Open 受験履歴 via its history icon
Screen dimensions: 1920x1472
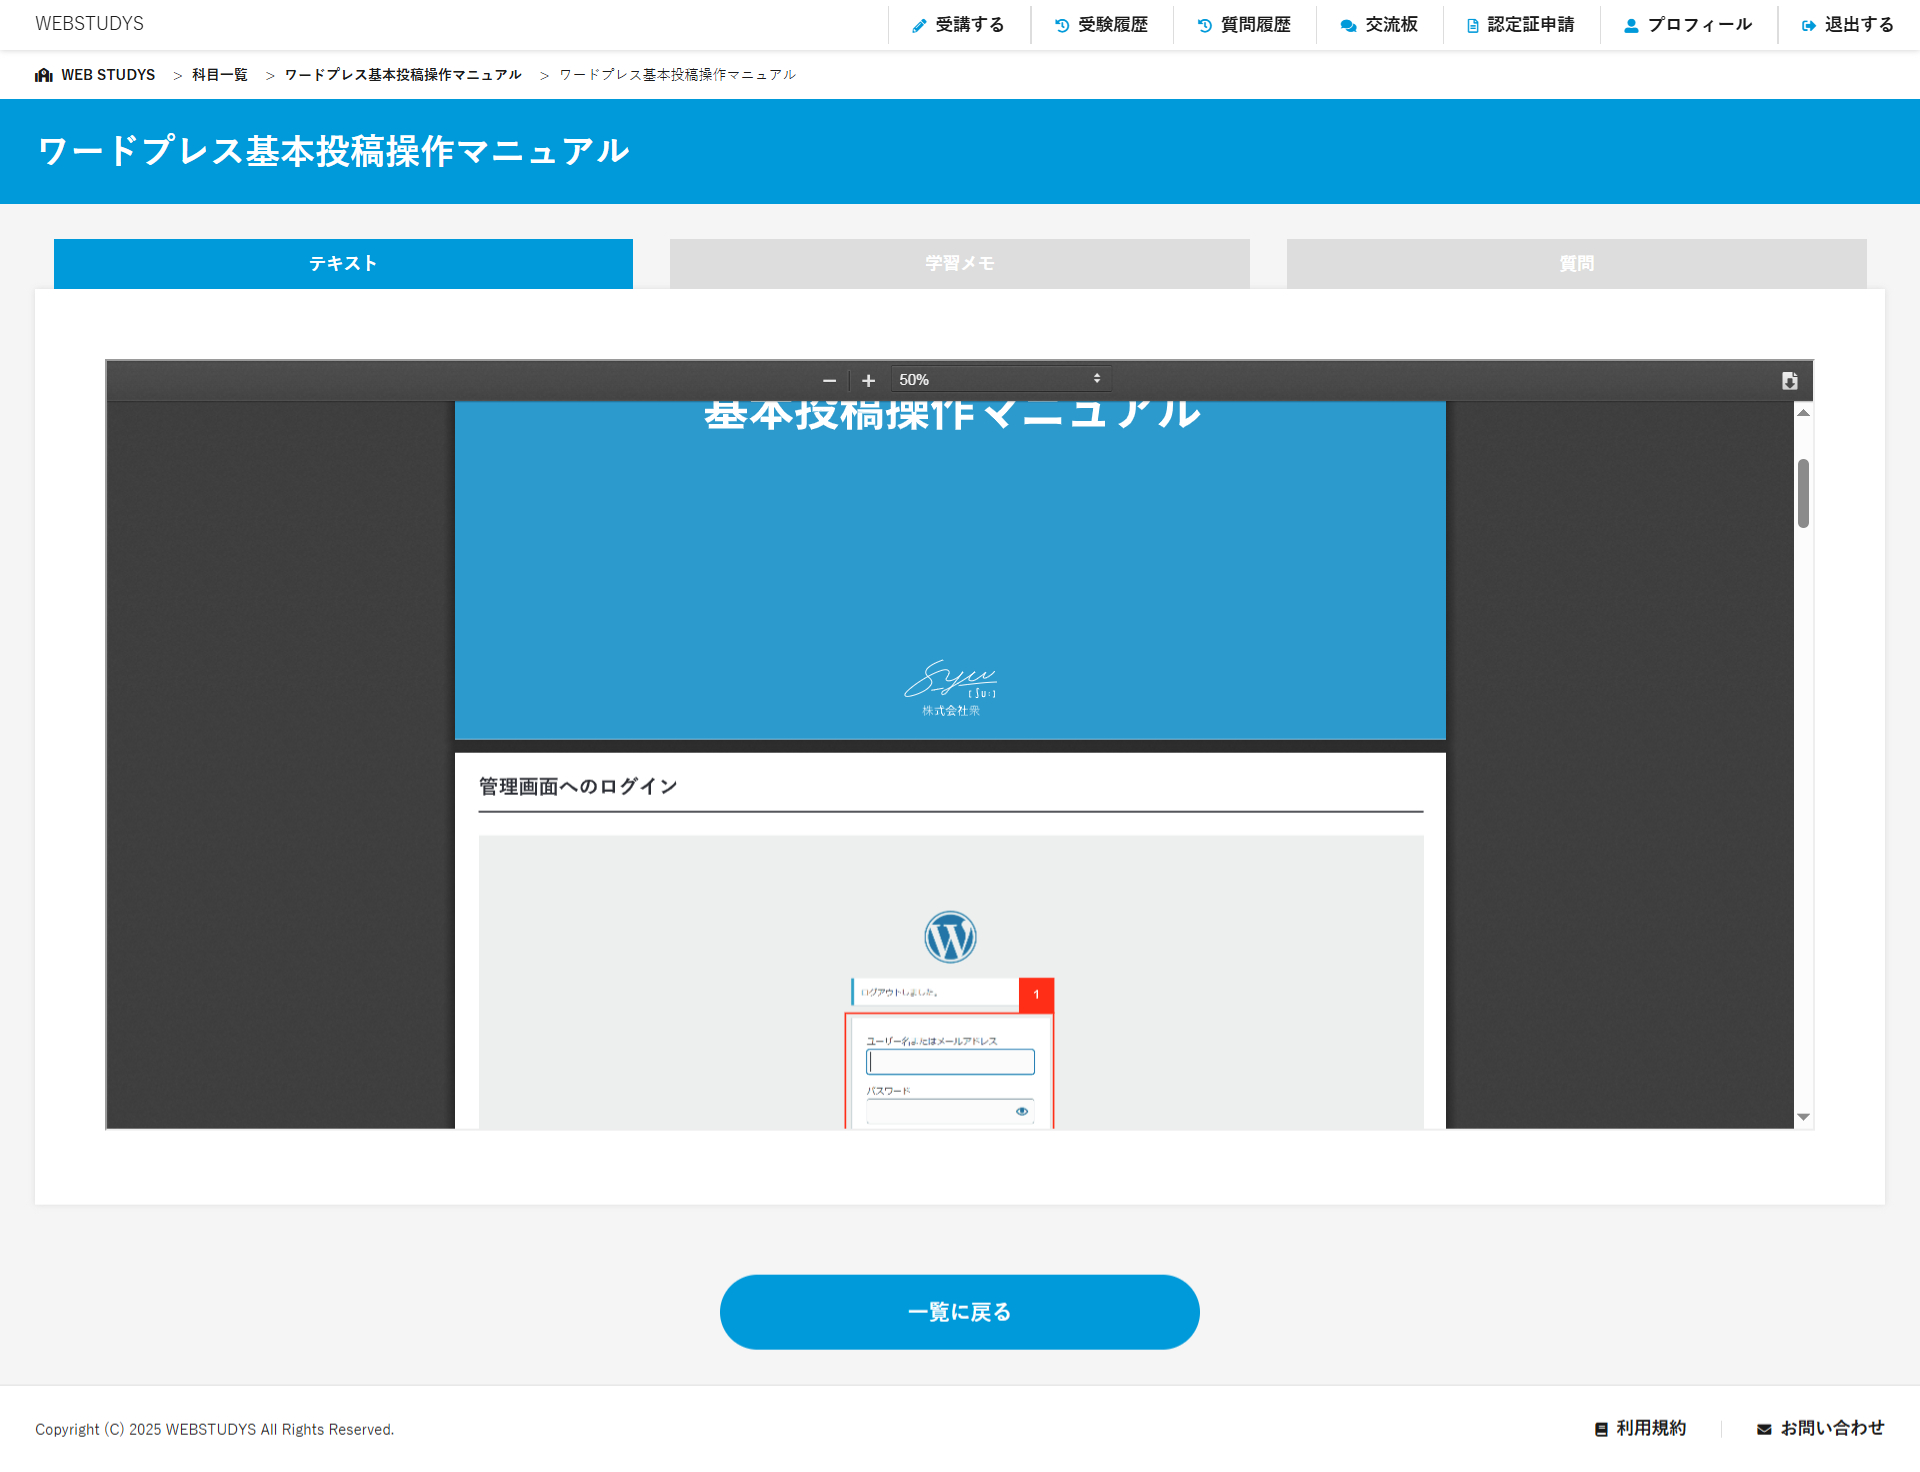[1061, 24]
